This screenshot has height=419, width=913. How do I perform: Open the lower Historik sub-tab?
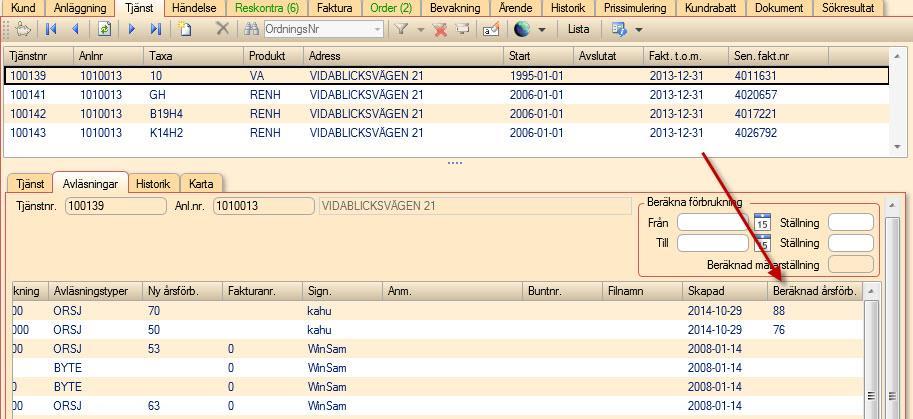pos(153,184)
